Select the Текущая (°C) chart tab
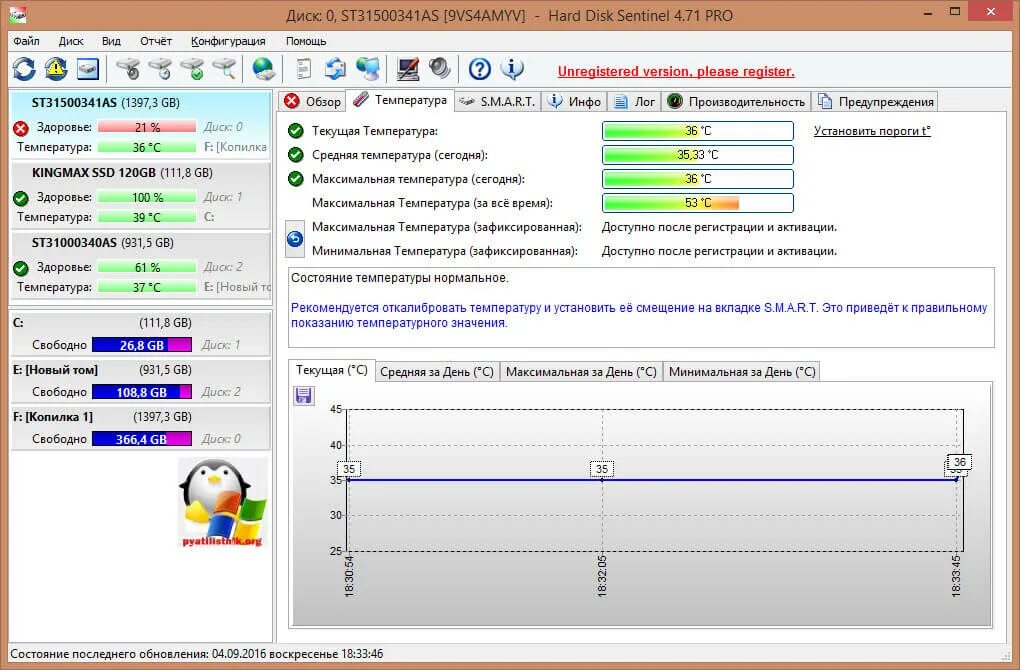The height and width of the screenshot is (670, 1020). tap(332, 370)
